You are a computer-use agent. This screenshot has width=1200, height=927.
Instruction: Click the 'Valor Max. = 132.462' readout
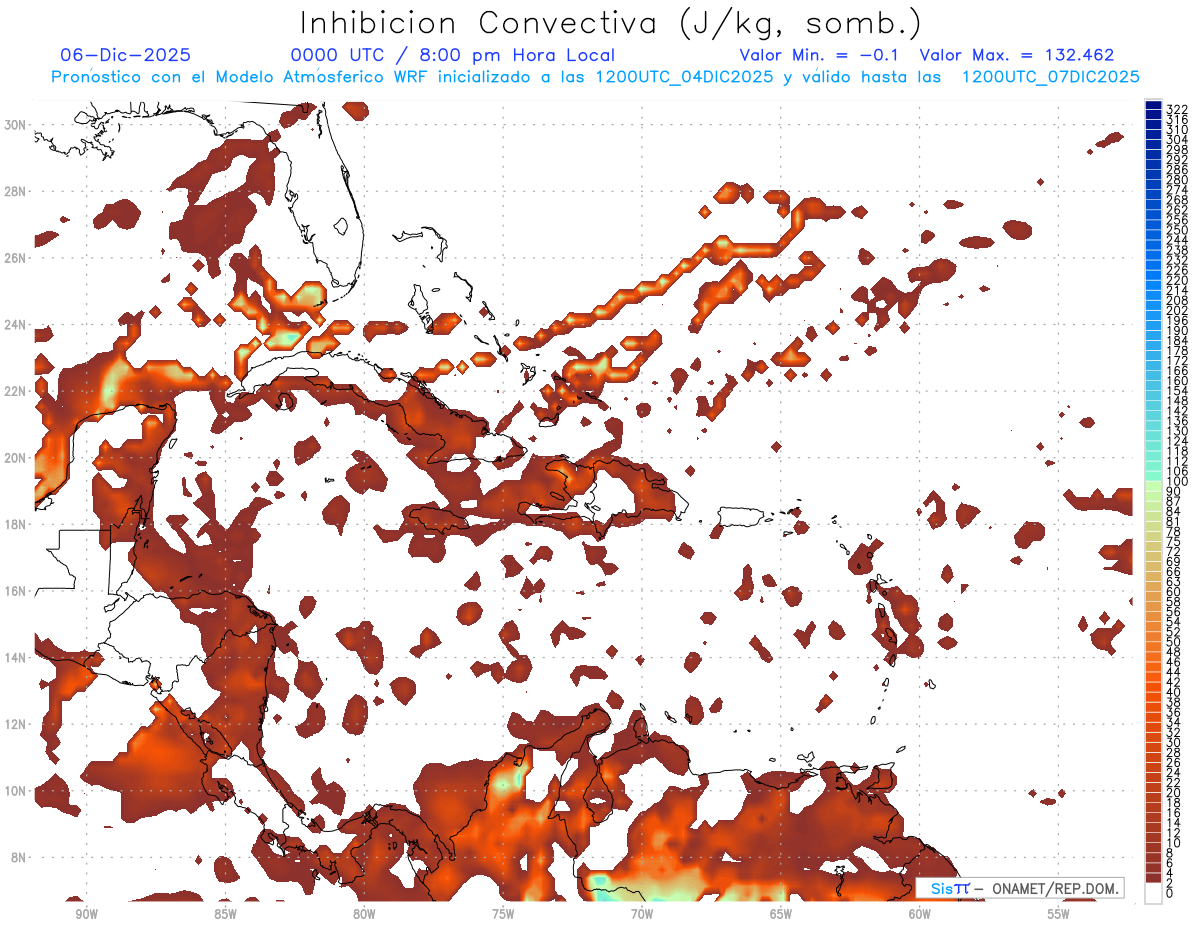1017,56
